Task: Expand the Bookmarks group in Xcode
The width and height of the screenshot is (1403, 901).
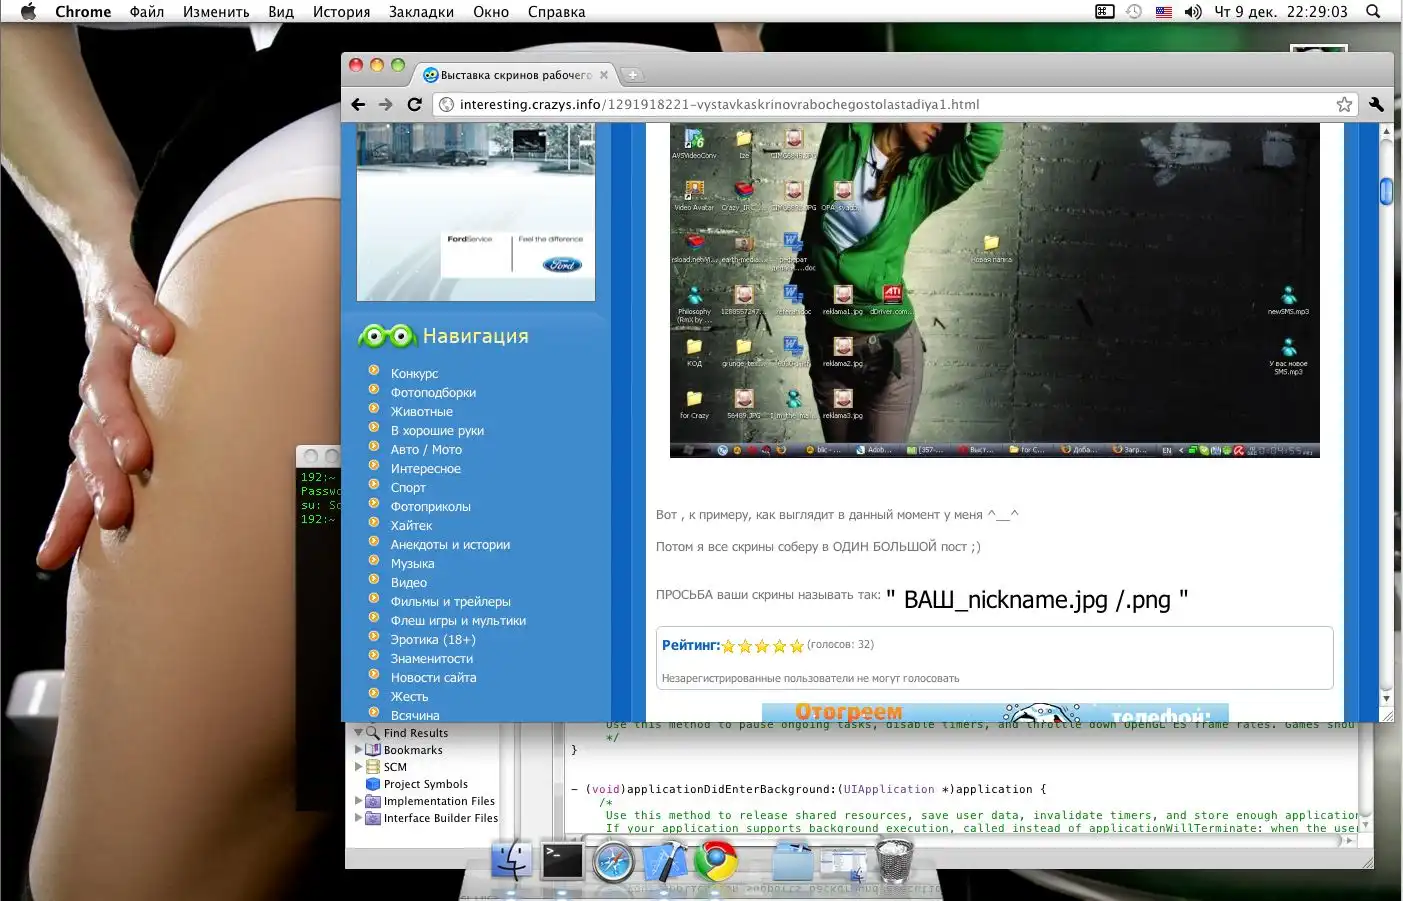Action: click(359, 750)
